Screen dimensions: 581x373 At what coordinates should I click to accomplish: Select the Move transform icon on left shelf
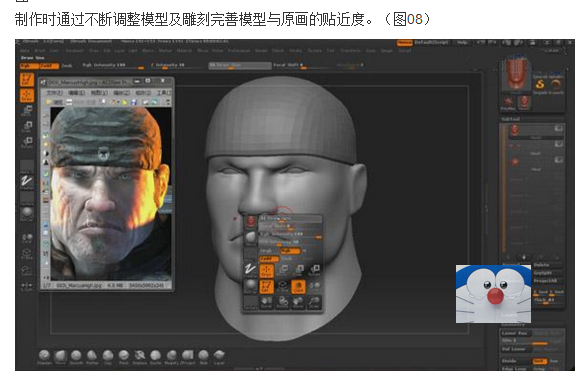click(x=27, y=110)
